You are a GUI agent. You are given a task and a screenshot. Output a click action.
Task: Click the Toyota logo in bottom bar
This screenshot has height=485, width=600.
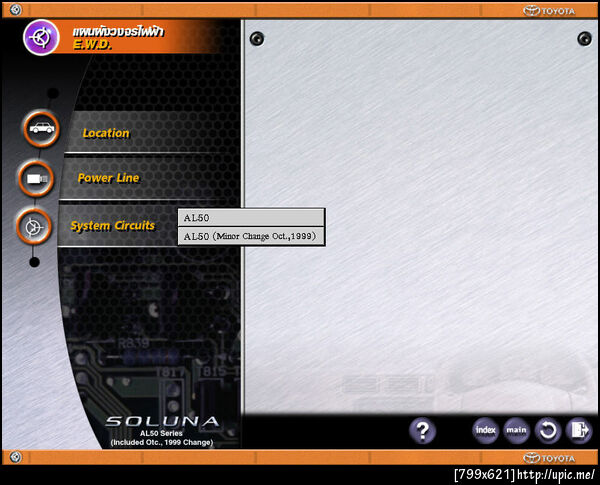click(x=549, y=458)
